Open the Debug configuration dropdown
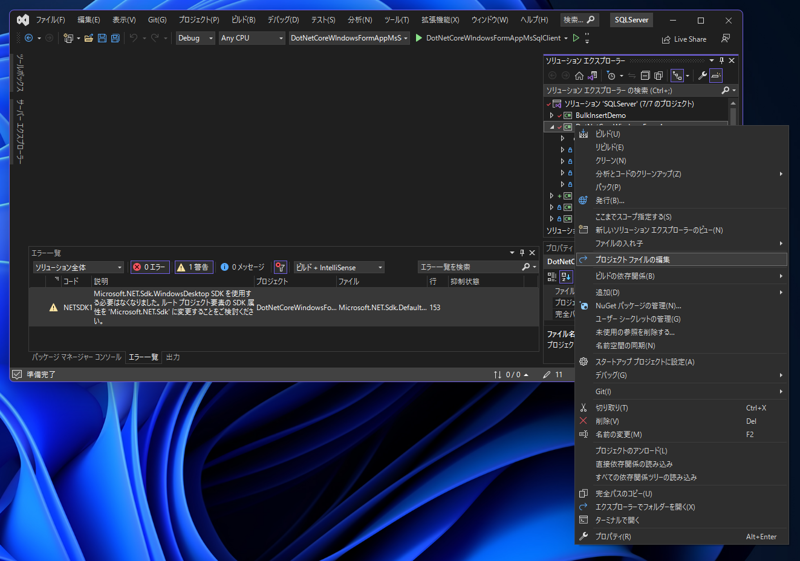Image resolution: width=800 pixels, height=561 pixels. (195, 38)
